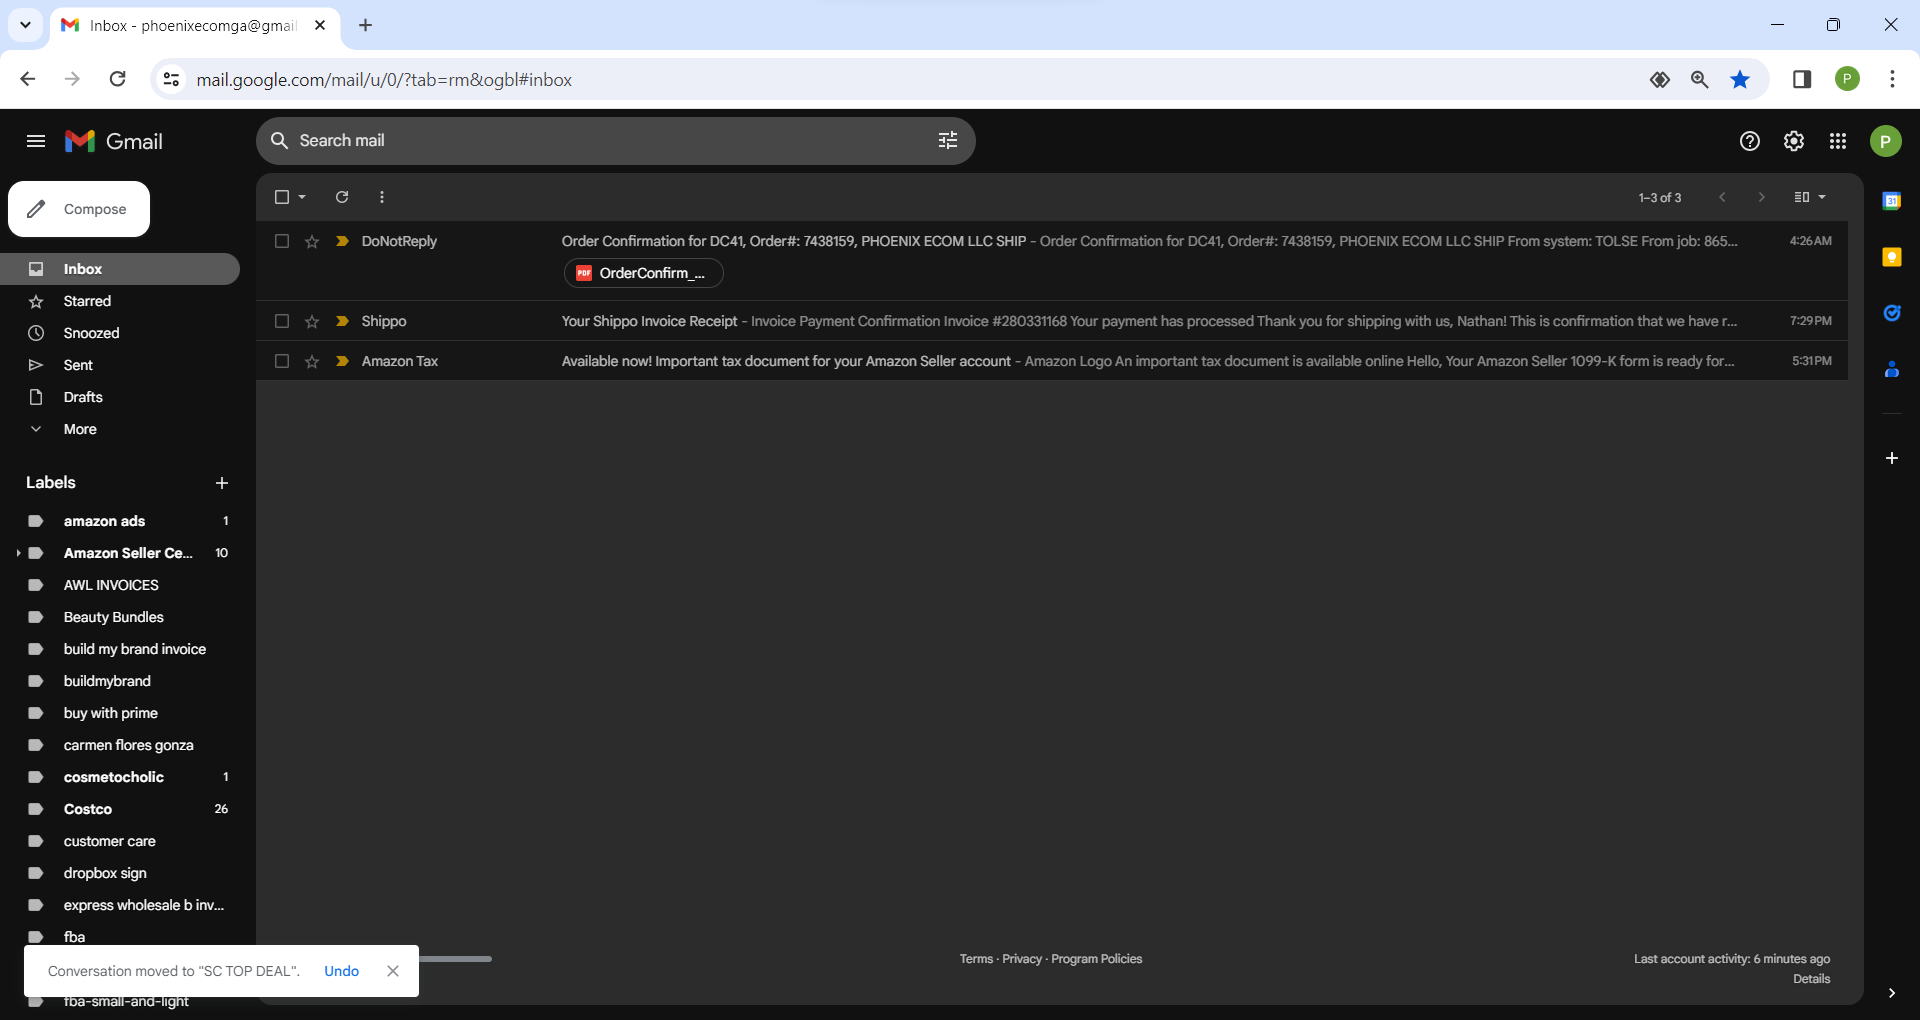Open the Amazon Tax 1099-K email
1920x1020 pixels.
pyautogui.click(x=1052, y=361)
